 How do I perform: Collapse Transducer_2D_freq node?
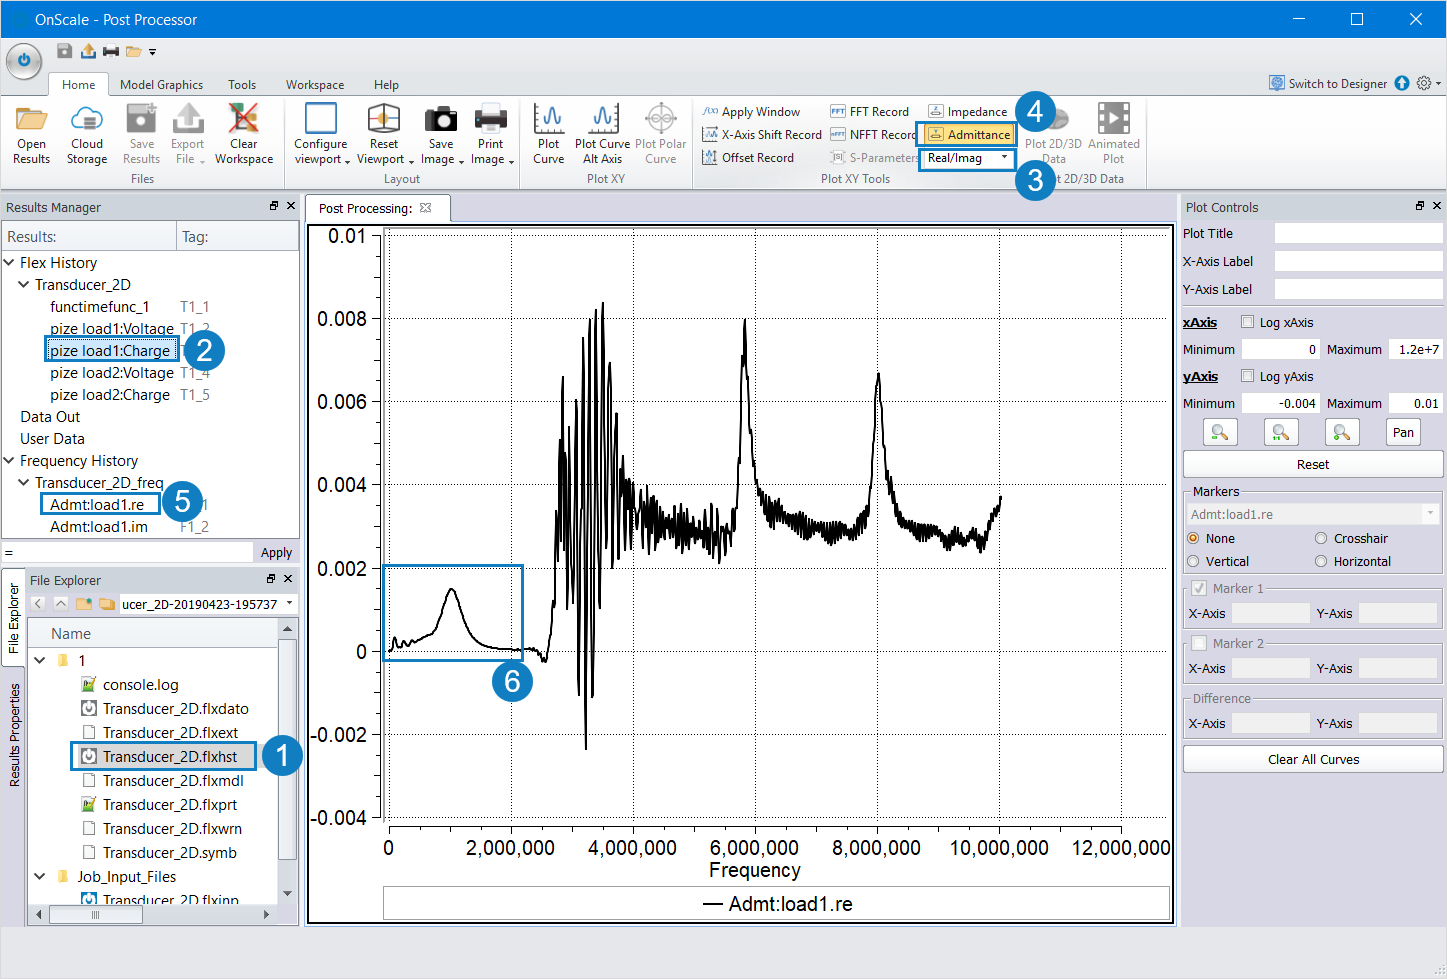(x=24, y=482)
